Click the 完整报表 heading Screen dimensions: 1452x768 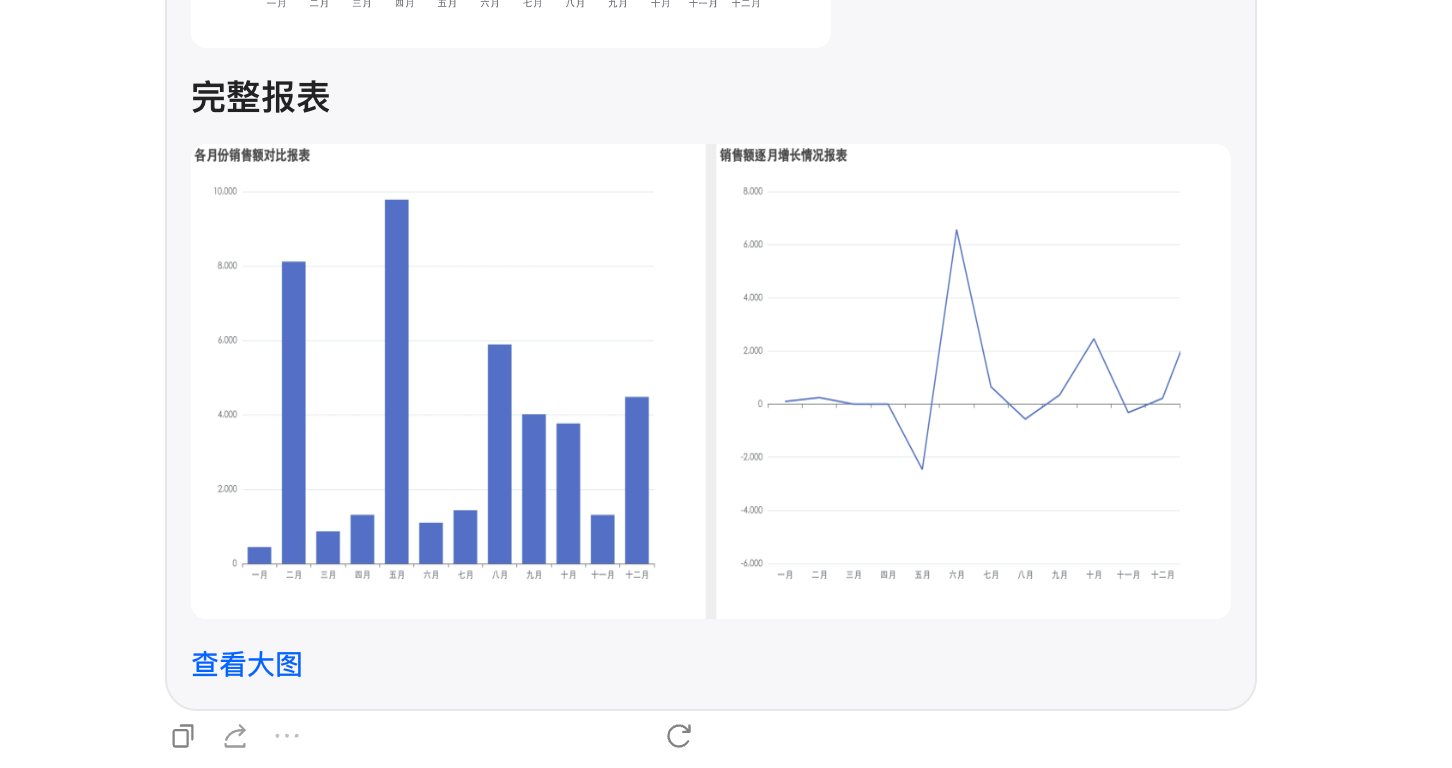click(x=260, y=98)
